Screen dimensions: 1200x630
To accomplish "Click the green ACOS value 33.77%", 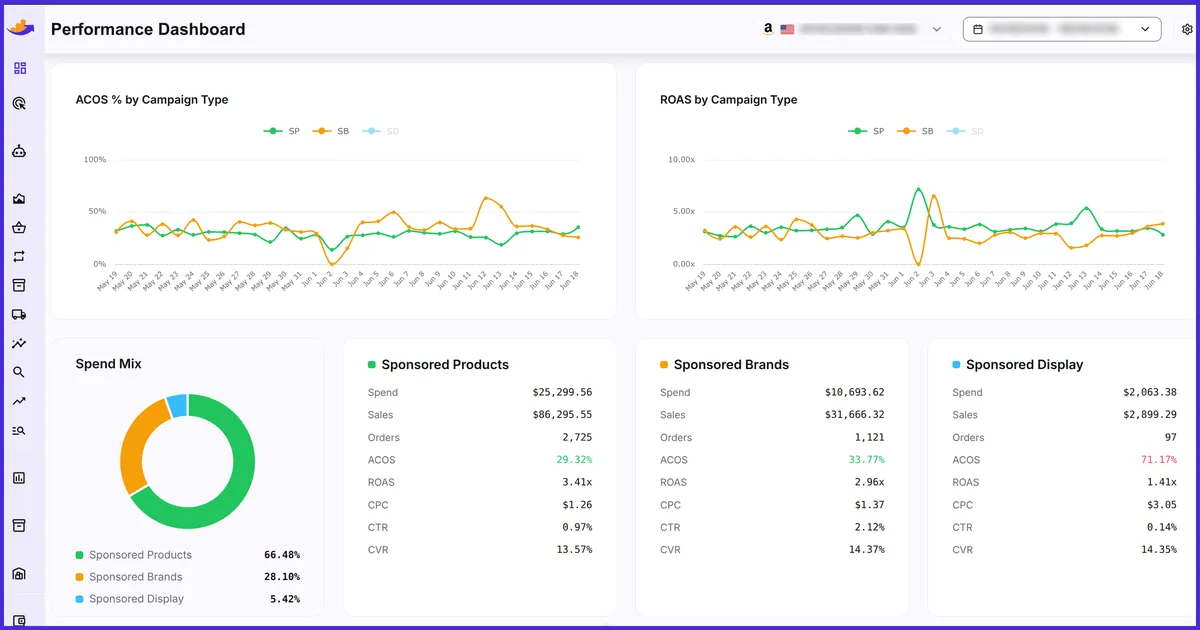I will [866, 460].
